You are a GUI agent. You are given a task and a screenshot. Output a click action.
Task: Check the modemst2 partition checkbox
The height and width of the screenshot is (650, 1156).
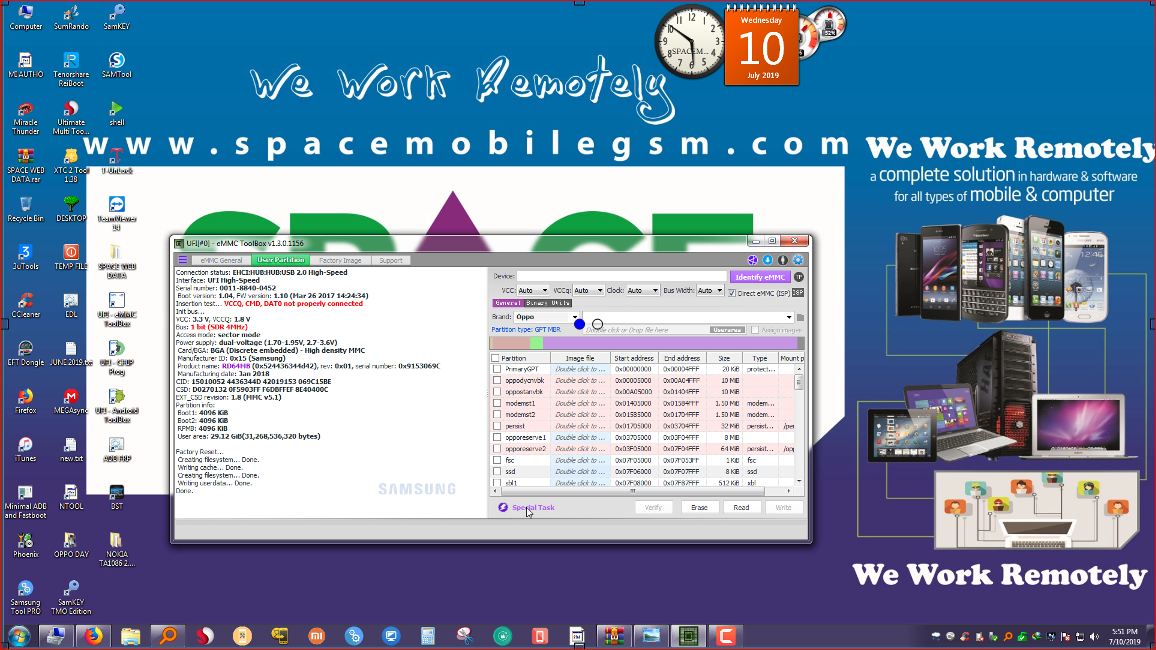pos(497,415)
